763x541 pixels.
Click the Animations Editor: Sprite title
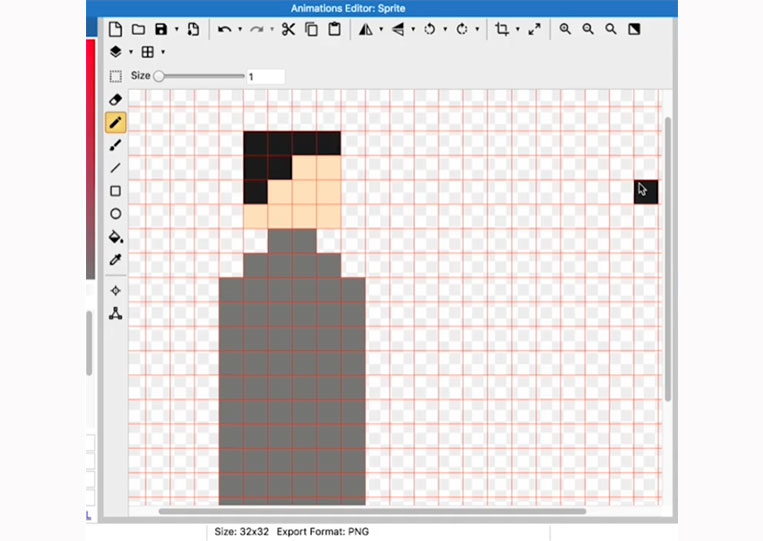click(x=348, y=8)
